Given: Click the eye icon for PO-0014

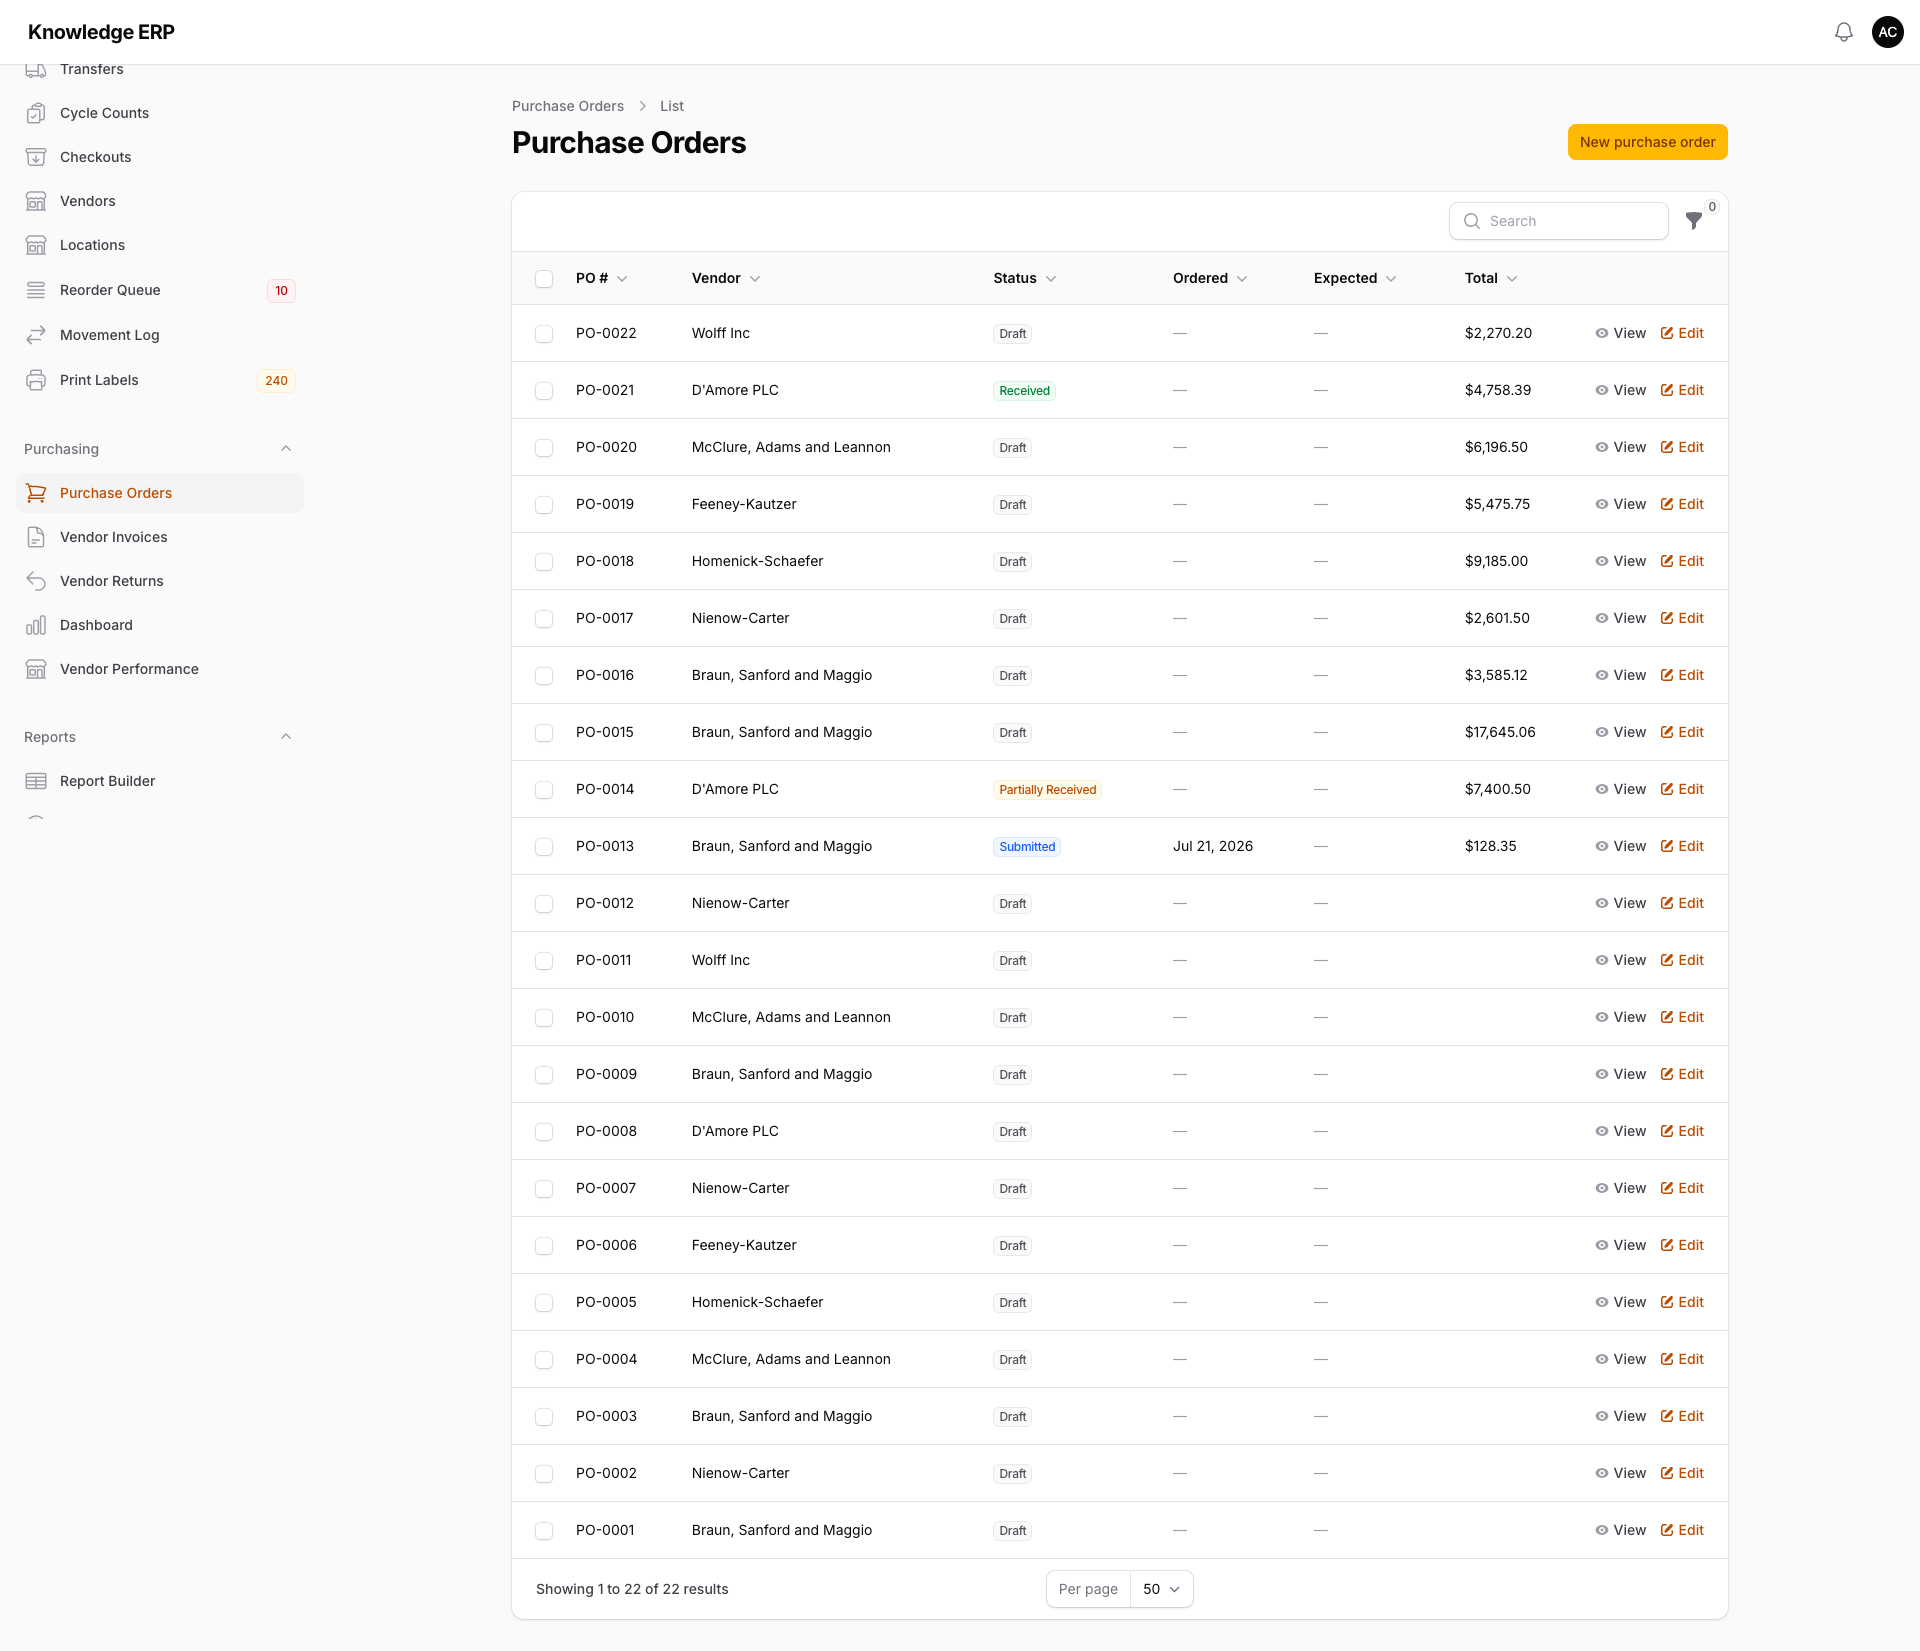Looking at the screenshot, I should 1602,789.
